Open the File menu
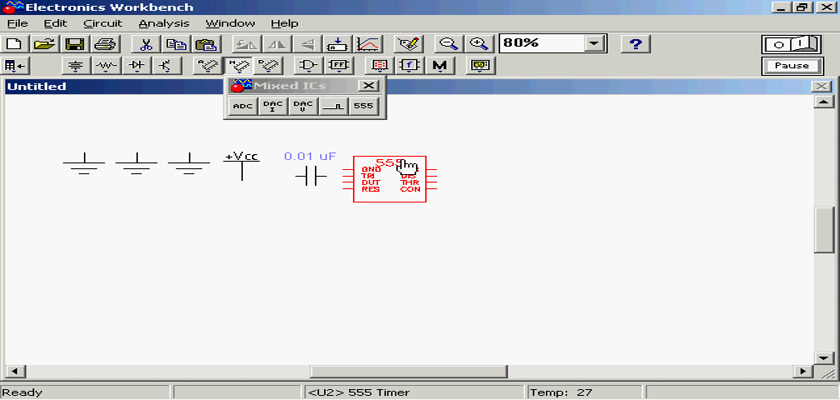The width and height of the screenshot is (840, 400). [x=17, y=24]
